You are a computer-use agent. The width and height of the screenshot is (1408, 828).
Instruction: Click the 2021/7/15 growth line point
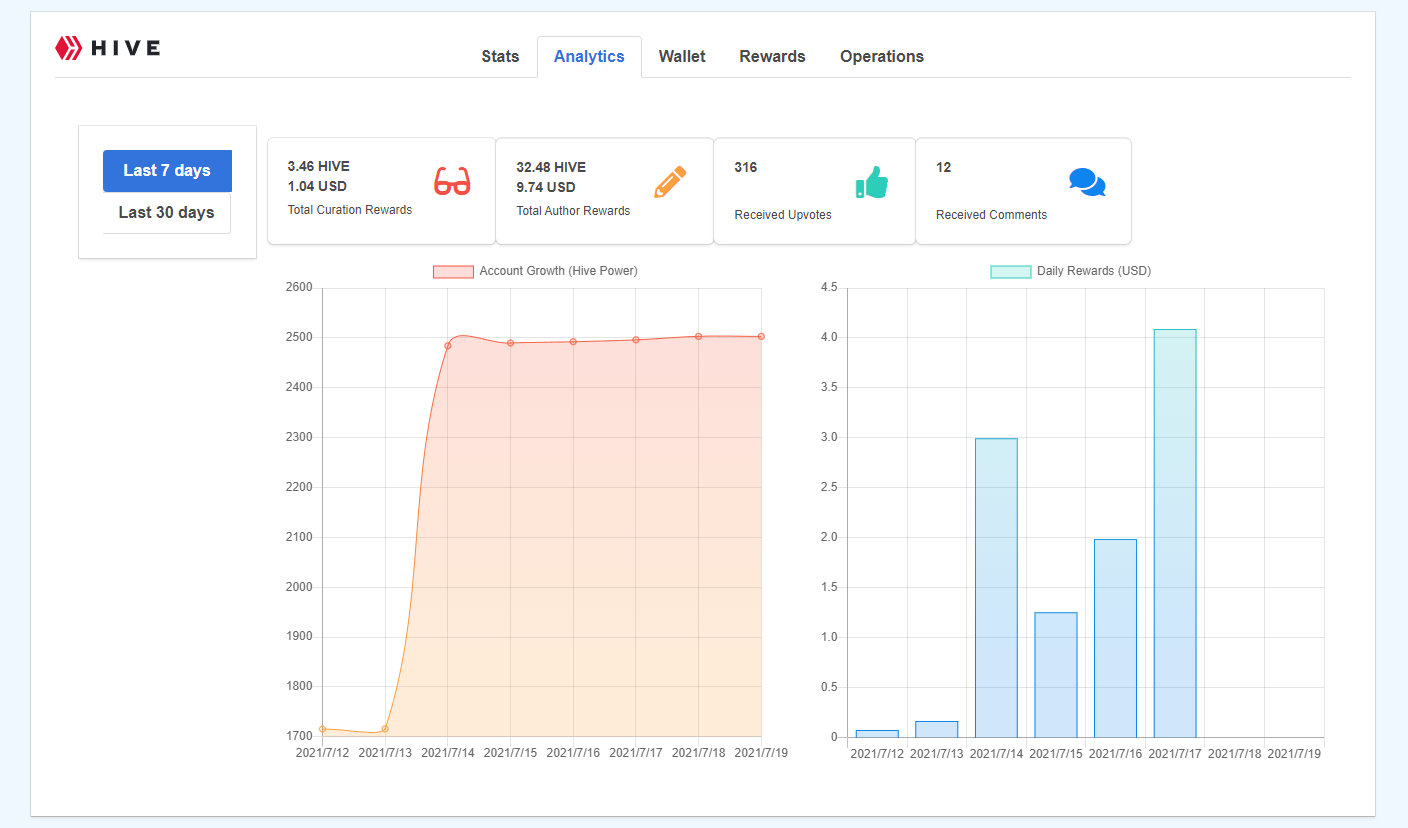point(510,343)
